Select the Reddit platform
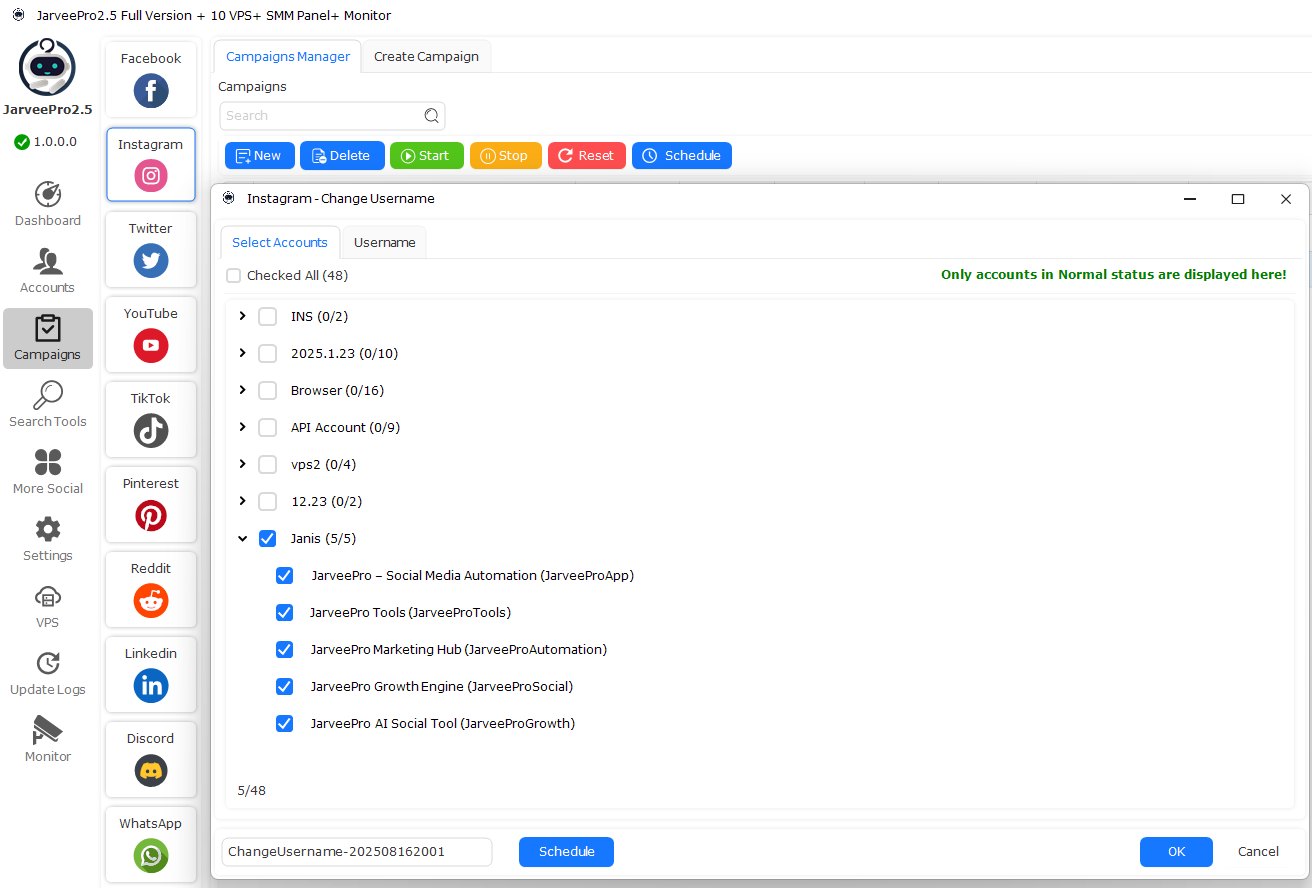Viewport: 1312px width, 888px height. pos(151,590)
